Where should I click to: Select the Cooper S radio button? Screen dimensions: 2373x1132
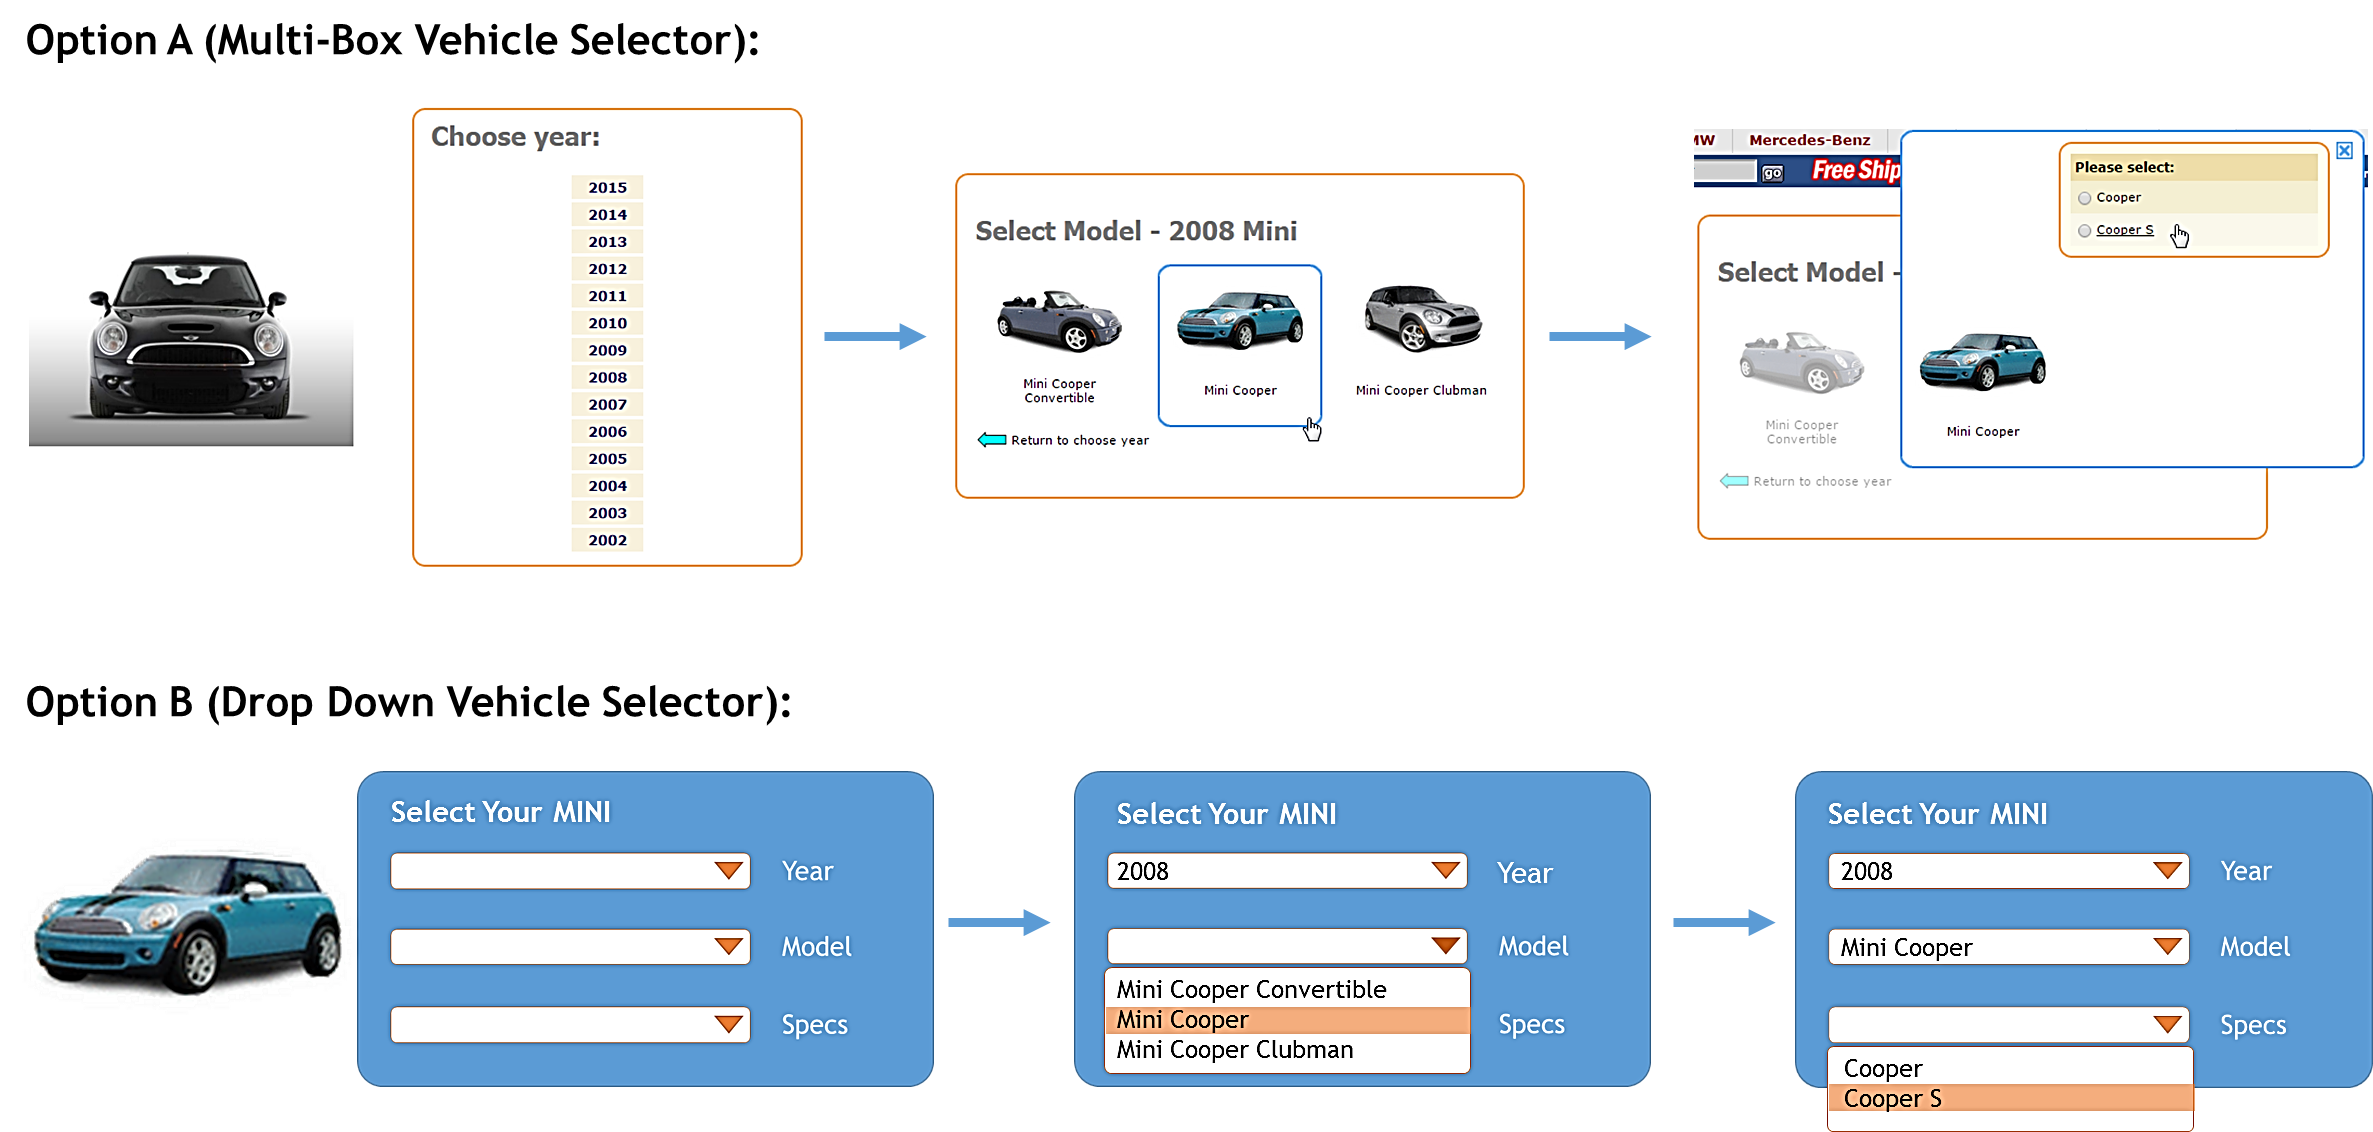point(2084,231)
